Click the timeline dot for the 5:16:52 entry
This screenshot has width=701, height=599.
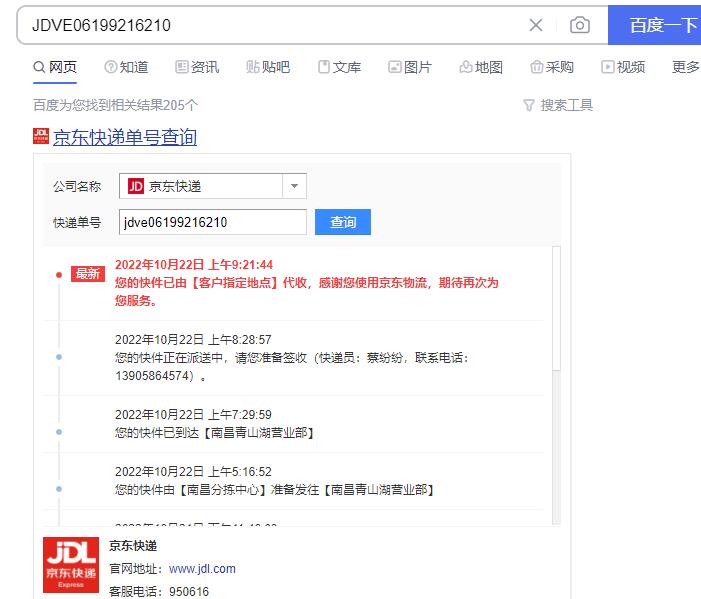point(59,489)
